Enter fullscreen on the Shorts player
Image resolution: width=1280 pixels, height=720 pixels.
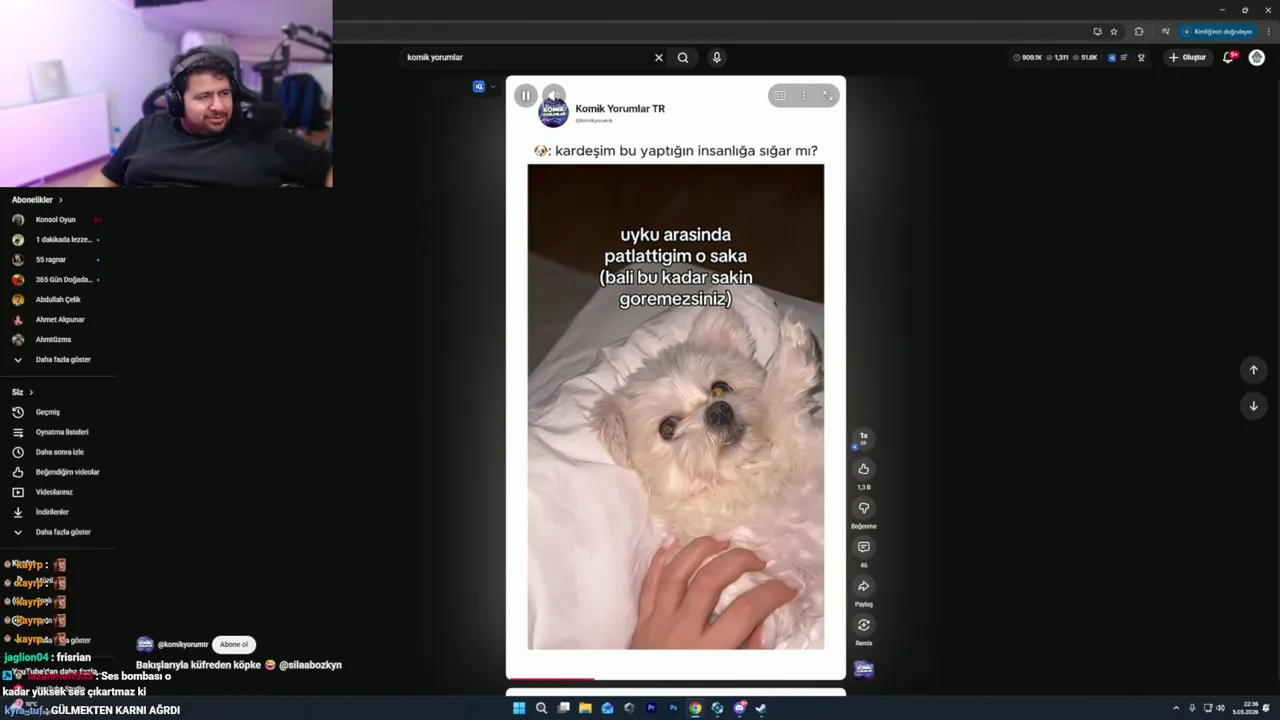click(x=828, y=96)
